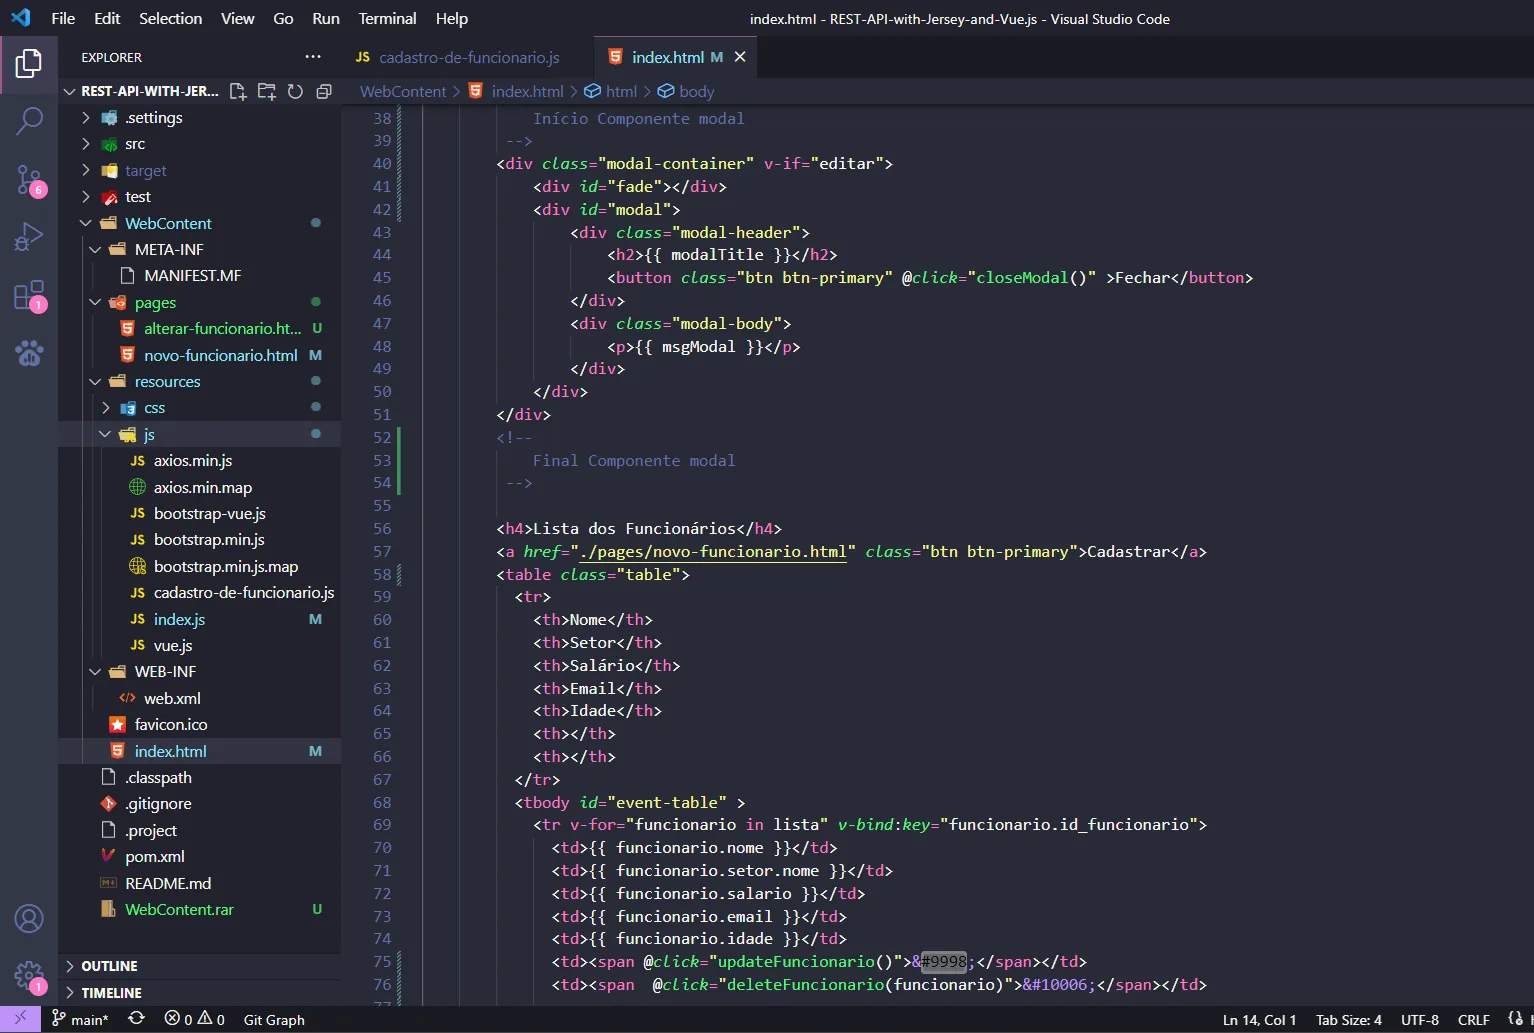
Task: Click New Folder icon in Explorer header
Action: (267, 91)
